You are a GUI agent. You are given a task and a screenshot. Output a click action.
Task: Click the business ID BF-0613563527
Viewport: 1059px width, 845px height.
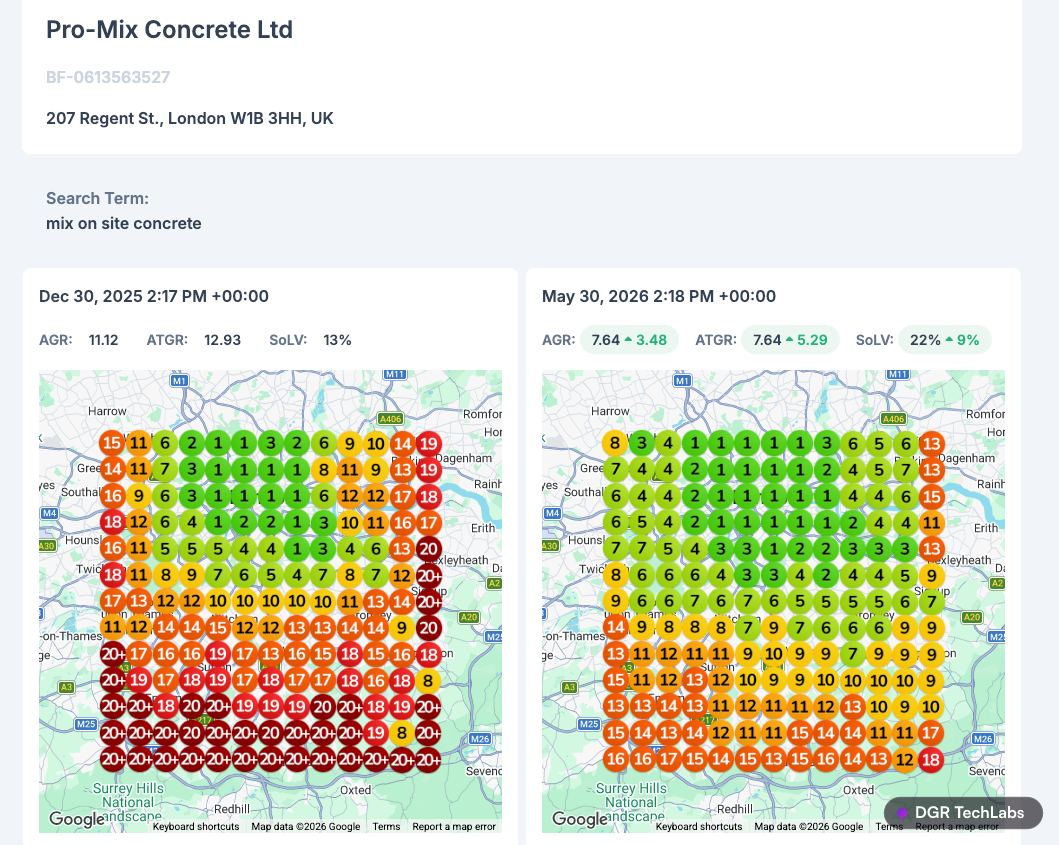108,77
